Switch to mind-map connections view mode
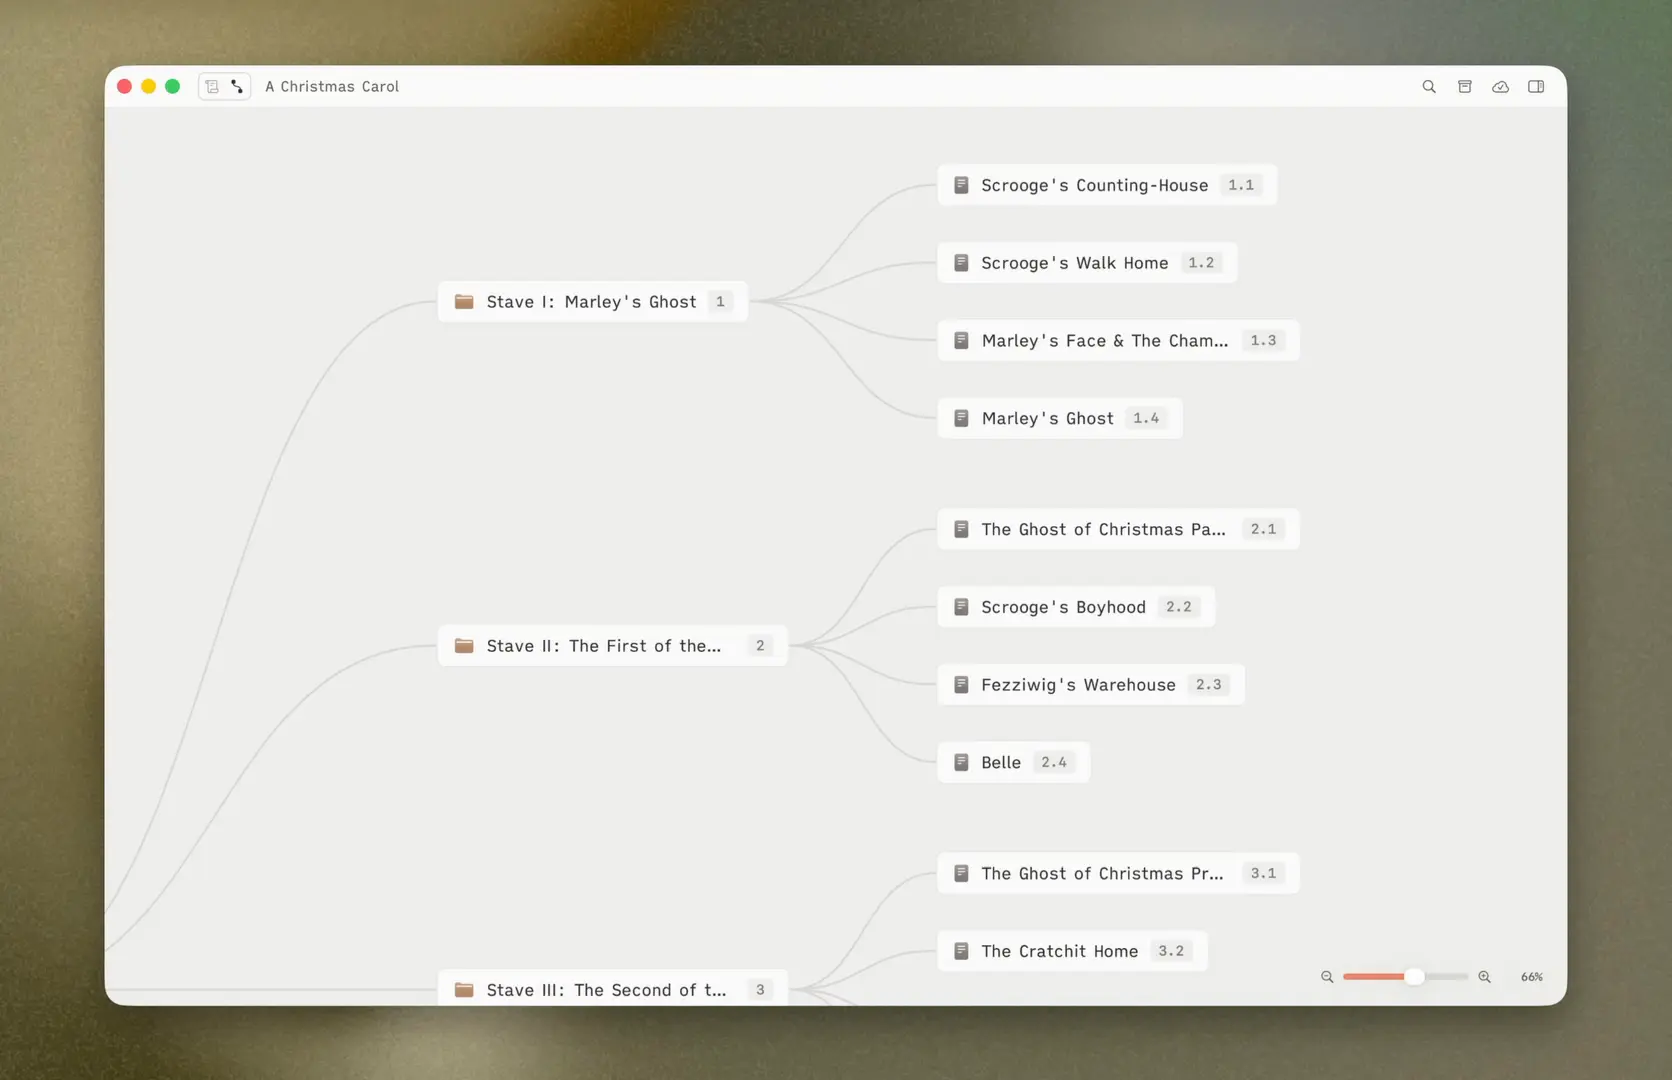 tap(236, 86)
